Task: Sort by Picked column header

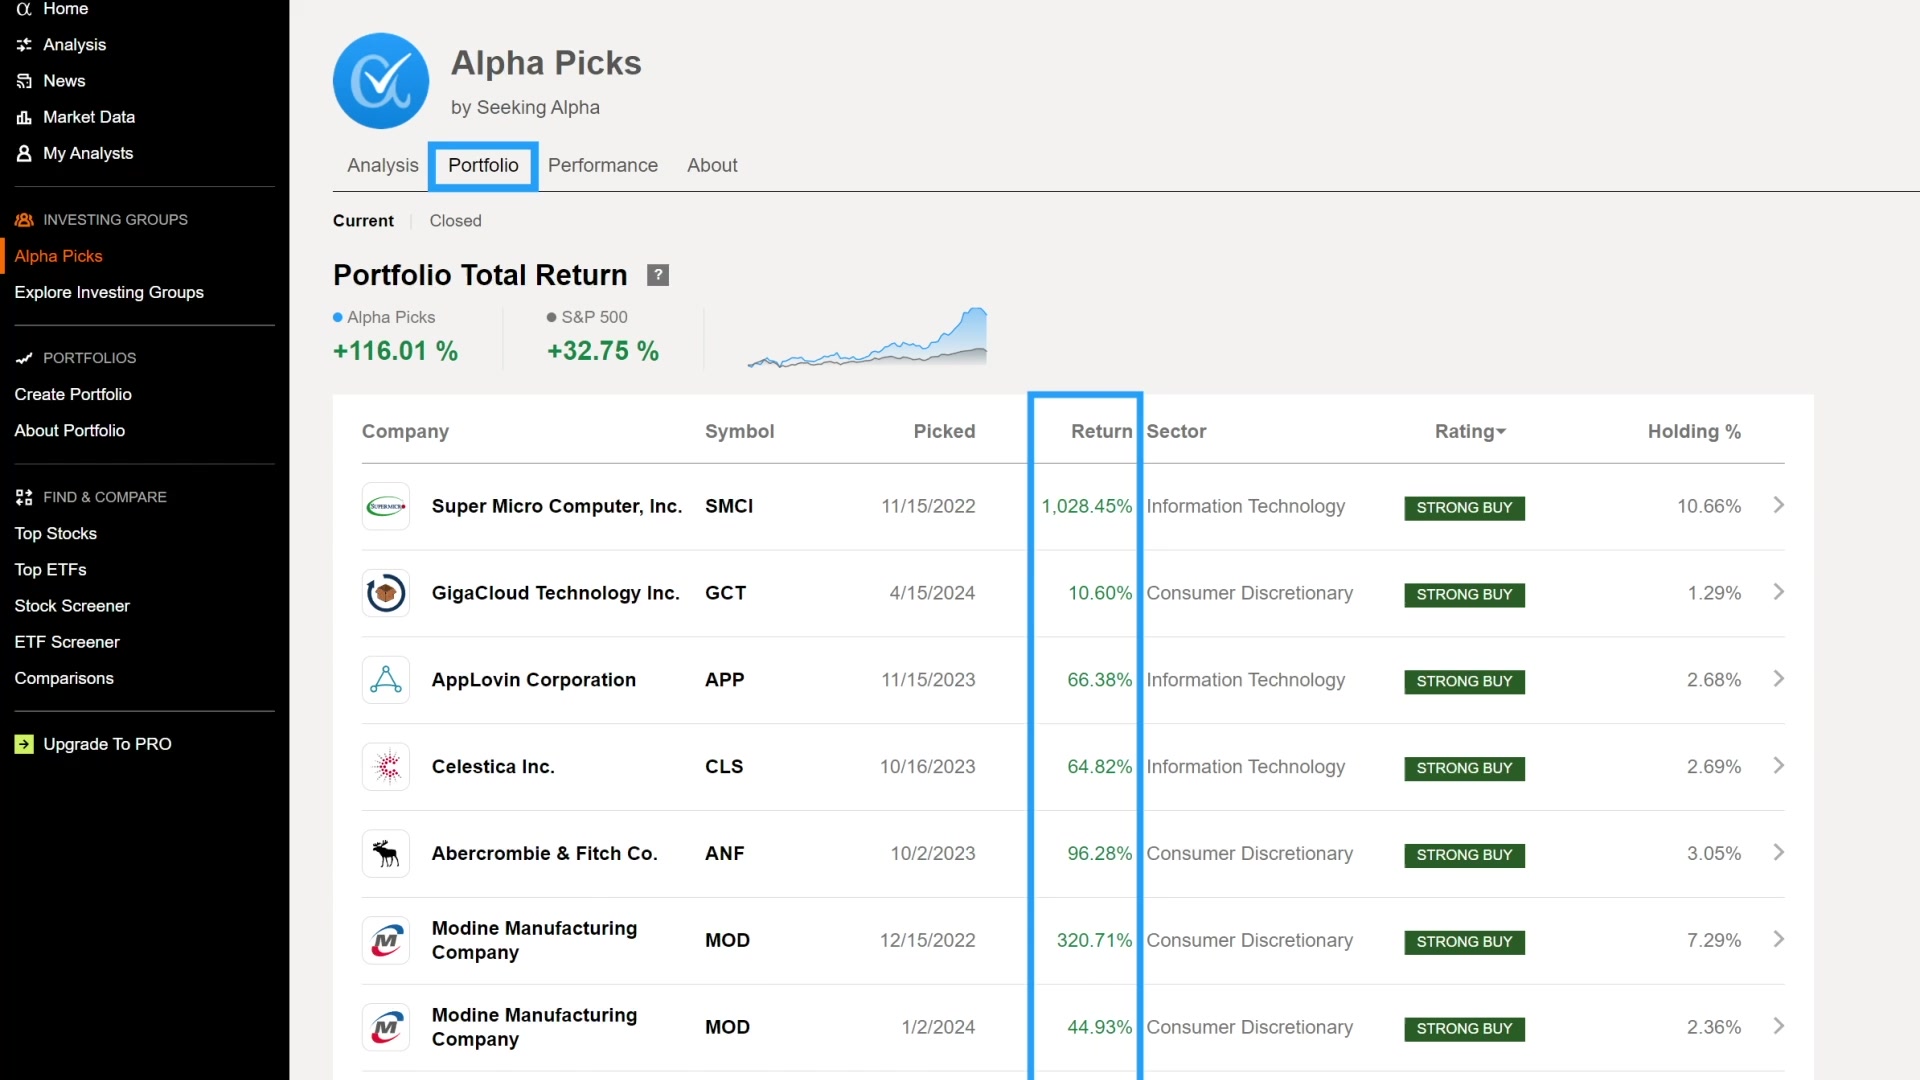Action: tap(944, 431)
